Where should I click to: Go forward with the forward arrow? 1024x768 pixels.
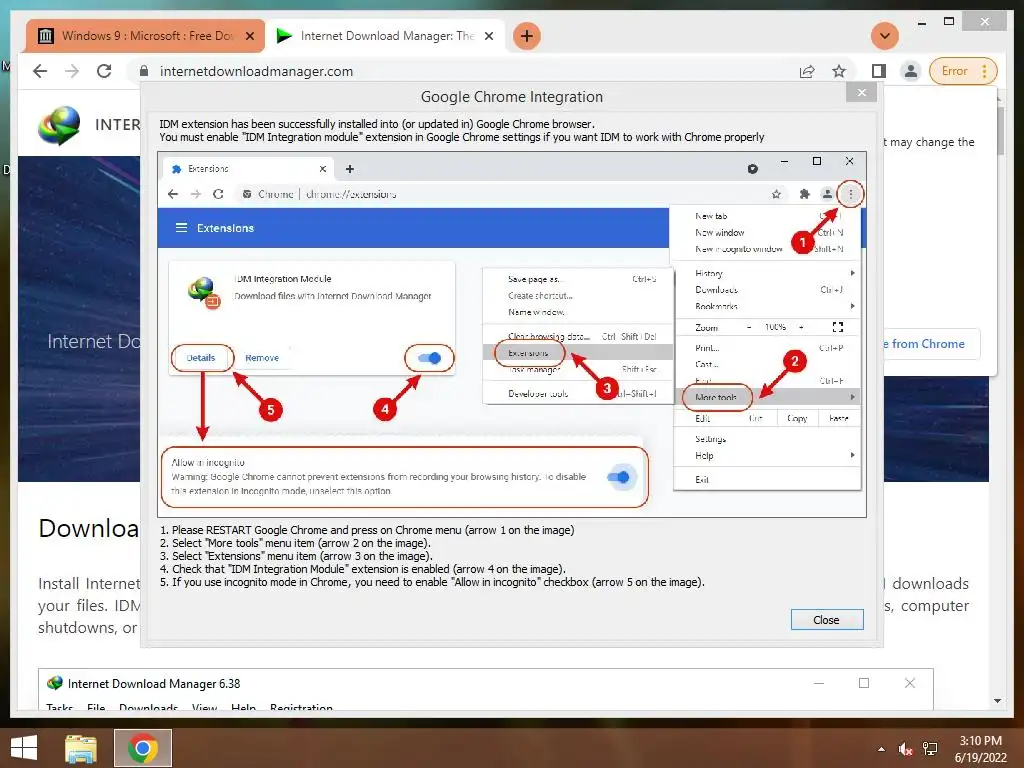coord(72,71)
